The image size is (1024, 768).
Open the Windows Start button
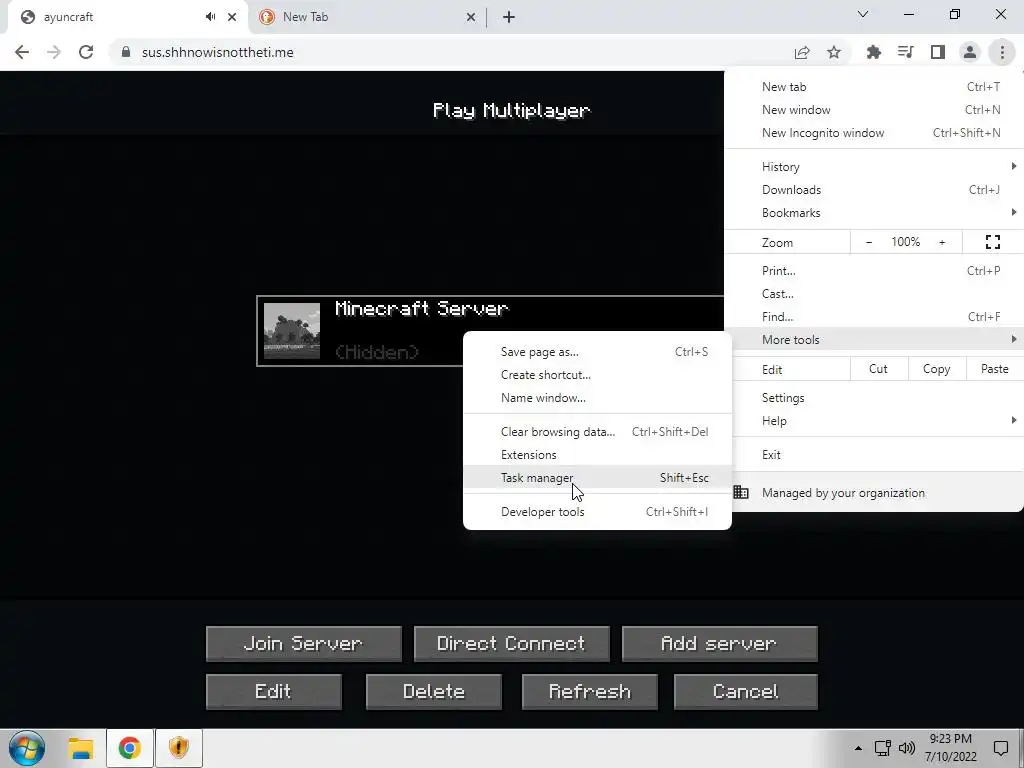point(27,748)
